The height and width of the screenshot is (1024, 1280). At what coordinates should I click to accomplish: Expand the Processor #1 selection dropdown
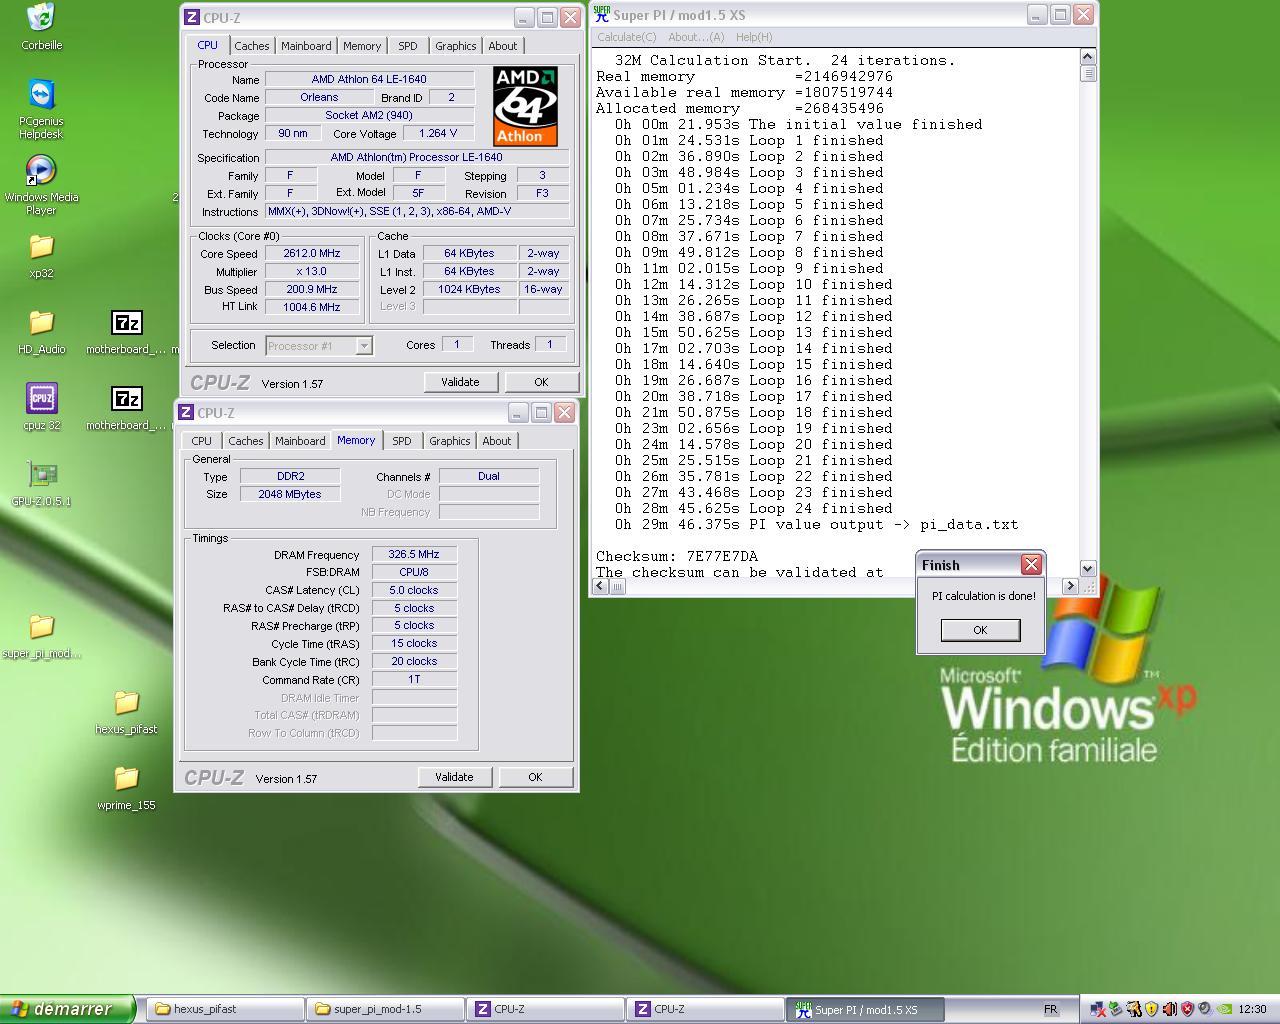pyautogui.click(x=364, y=346)
